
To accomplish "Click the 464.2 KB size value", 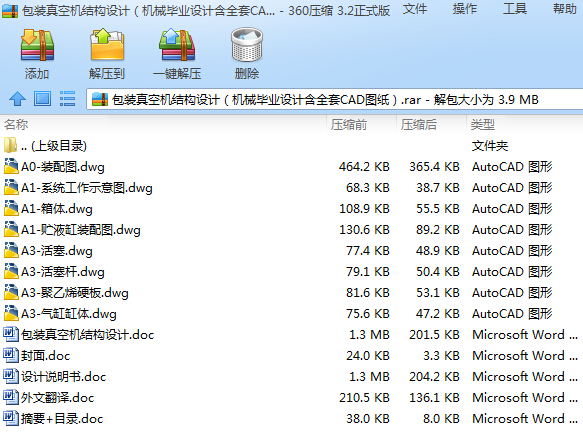I will [x=364, y=167].
